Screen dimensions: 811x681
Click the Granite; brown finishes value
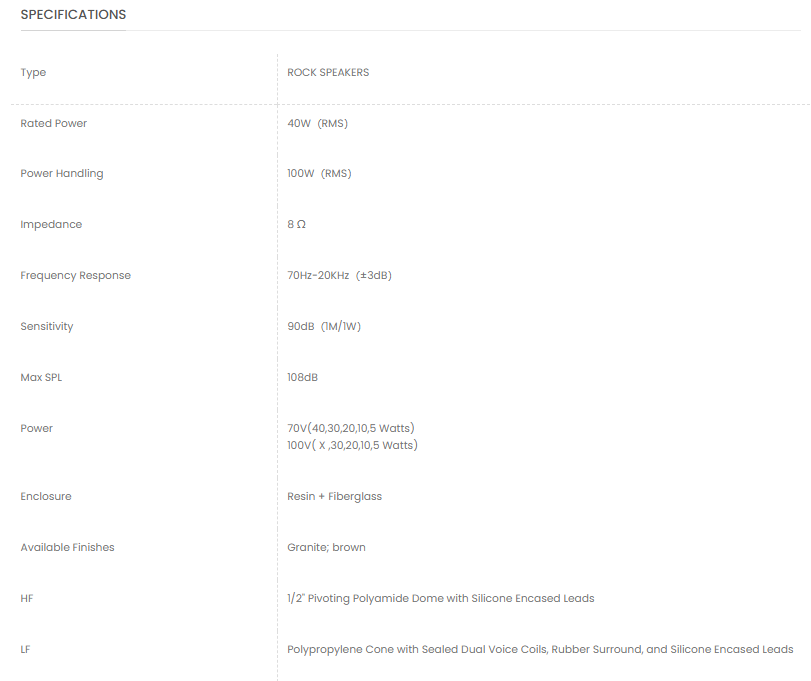(326, 547)
